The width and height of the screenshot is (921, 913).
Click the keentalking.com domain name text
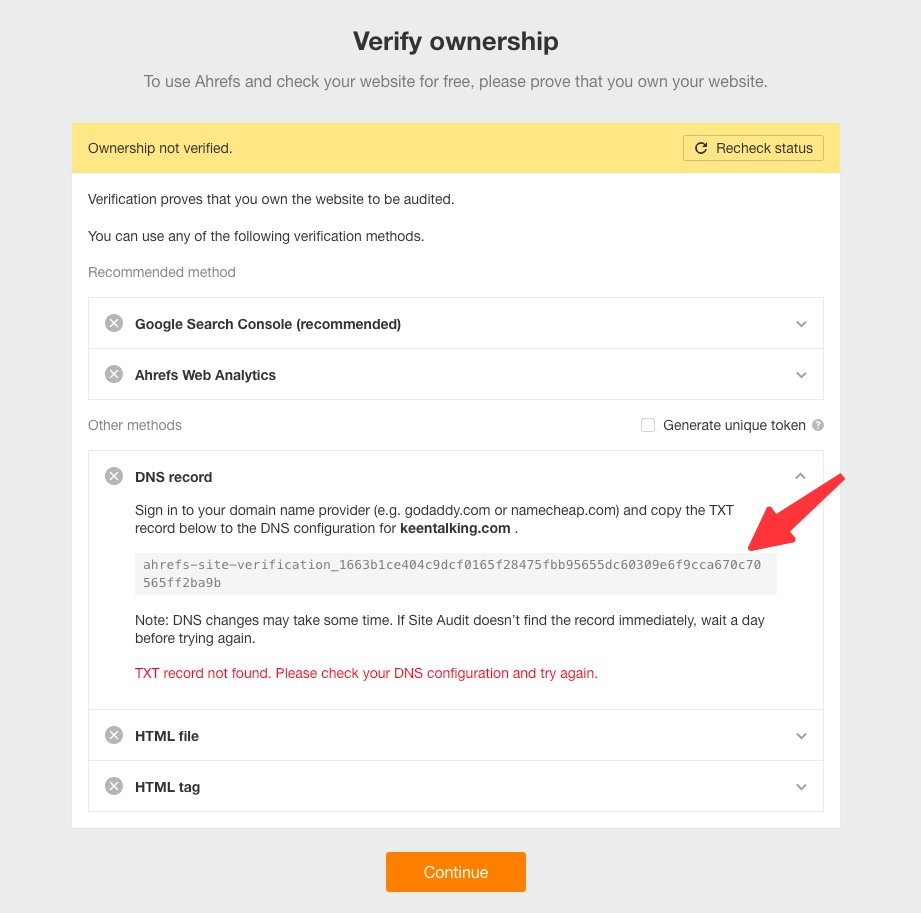pos(455,528)
